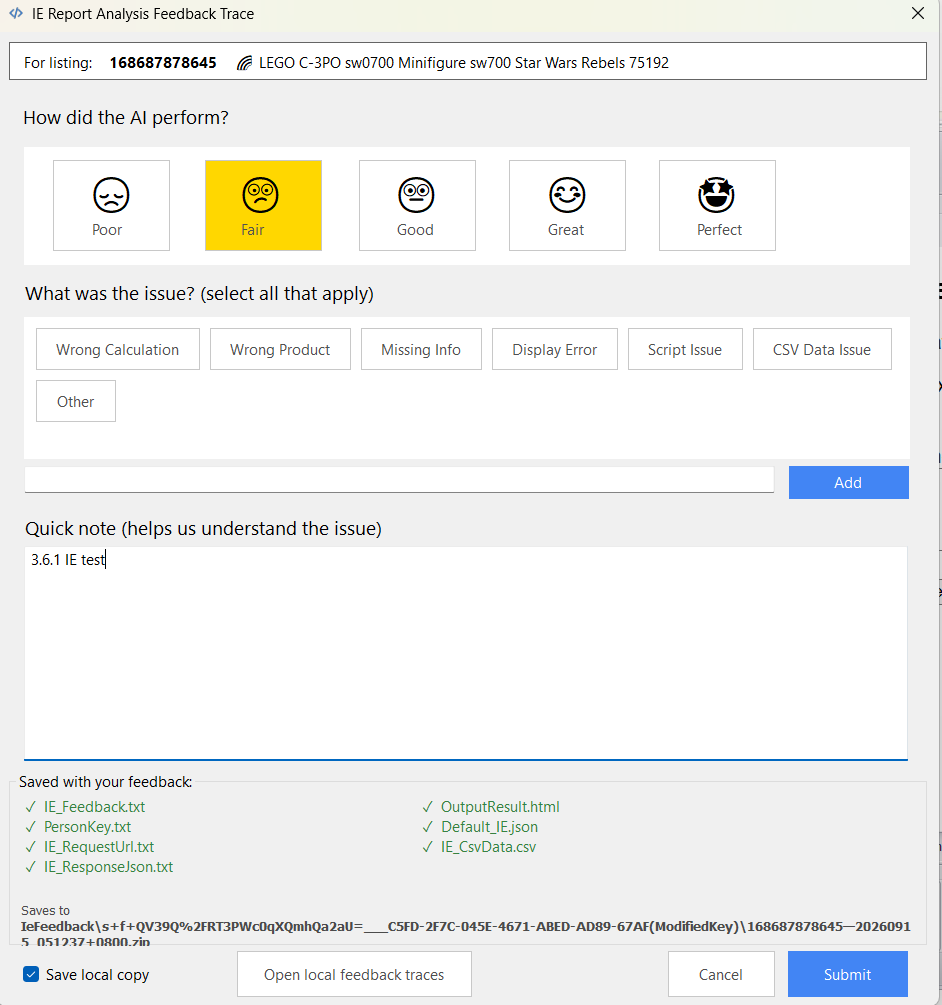Click Default_IE.json entry

click(490, 827)
